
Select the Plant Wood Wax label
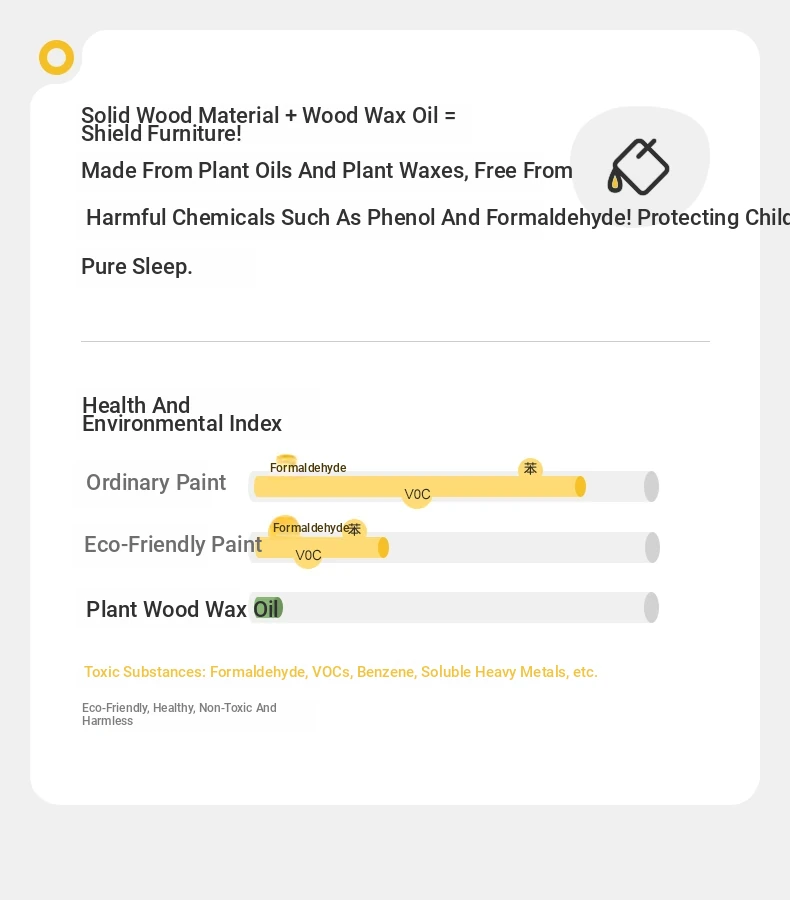pos(166,609)
